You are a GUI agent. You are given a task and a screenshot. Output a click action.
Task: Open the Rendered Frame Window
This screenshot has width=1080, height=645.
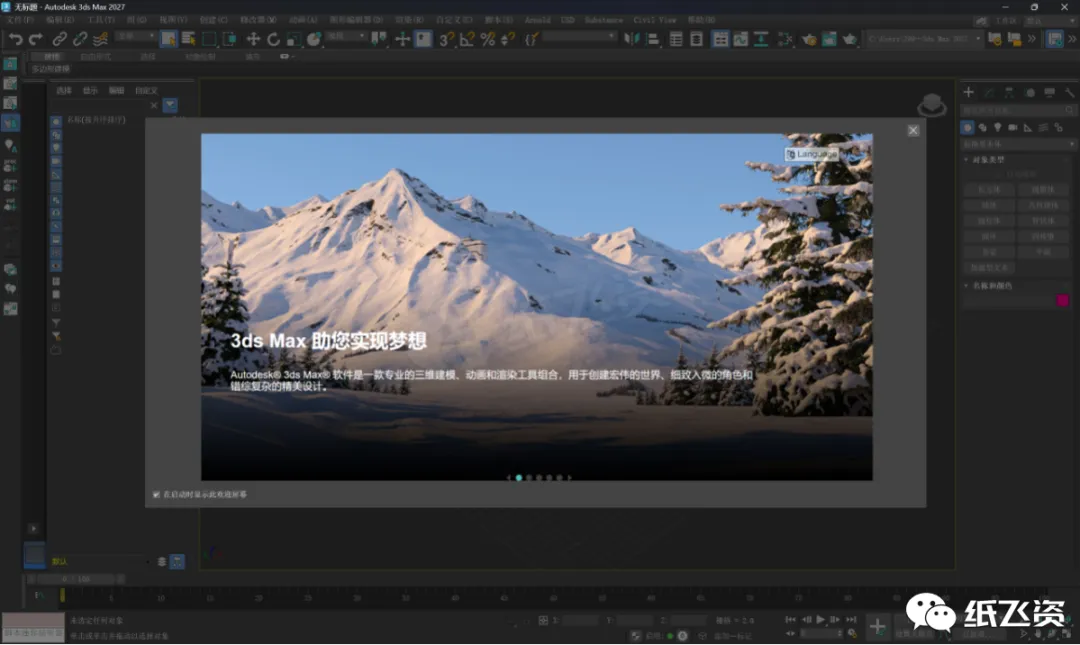click(x=829, y=39)
